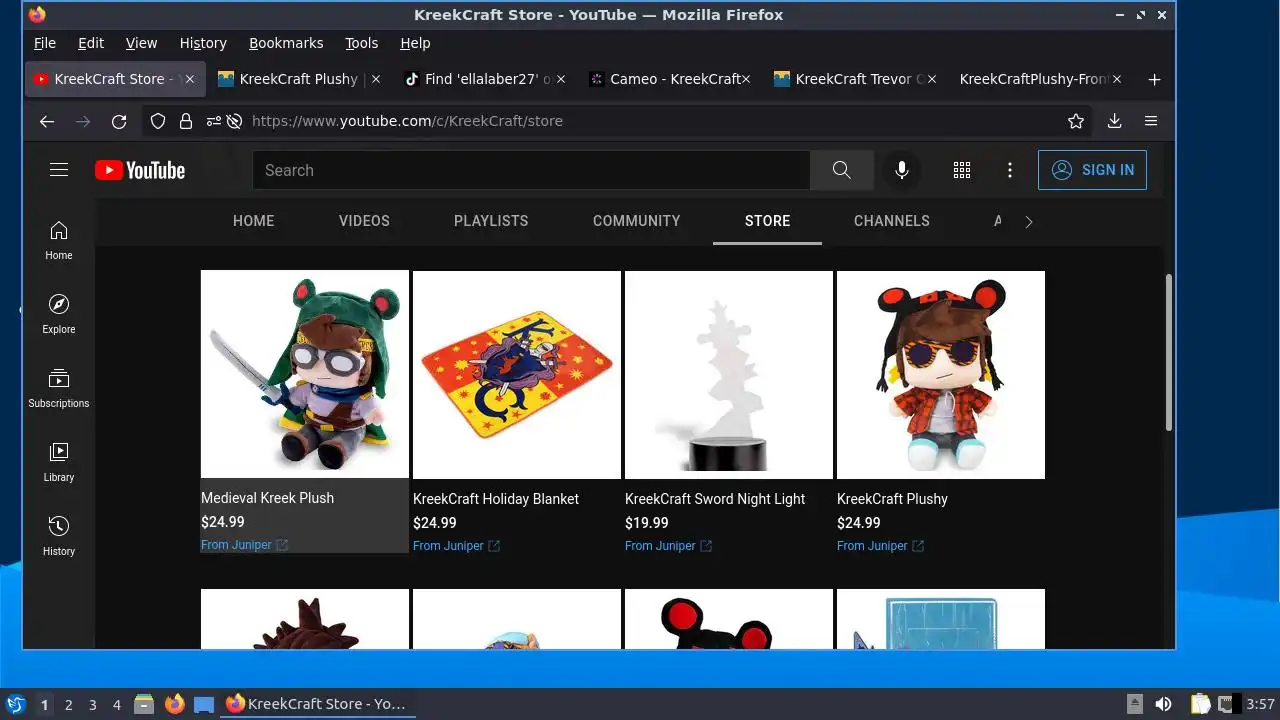1280x720 pixels.
Task: Close the KreekCraft Store tab
Action: pos(190,79)
